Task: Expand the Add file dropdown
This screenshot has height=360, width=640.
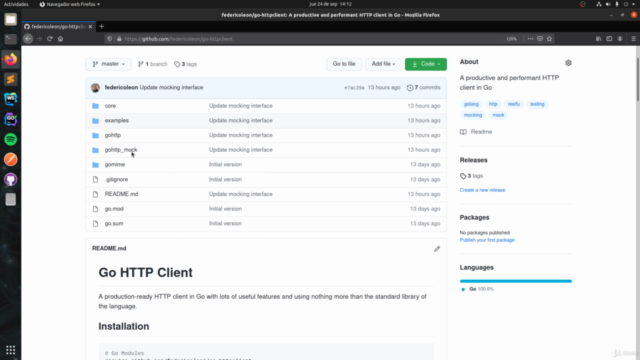Action: [383, 64]
